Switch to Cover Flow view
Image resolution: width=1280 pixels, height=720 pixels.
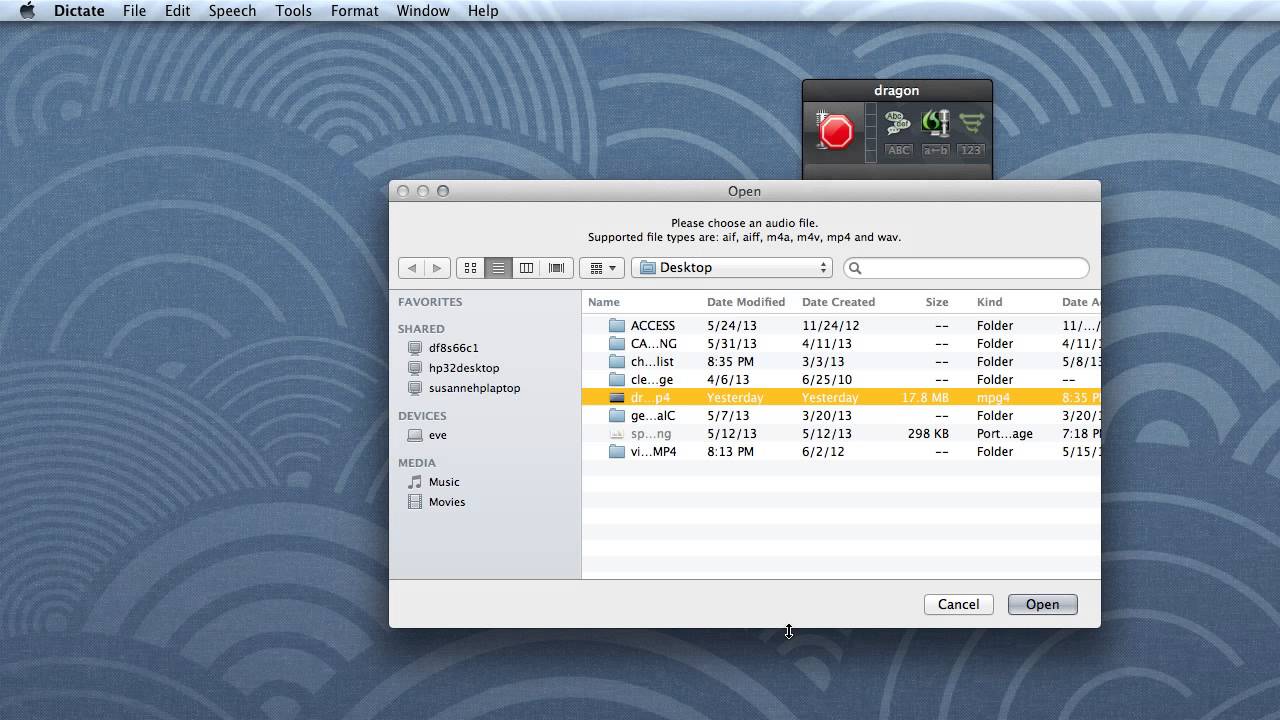click(x=556, y=268)
